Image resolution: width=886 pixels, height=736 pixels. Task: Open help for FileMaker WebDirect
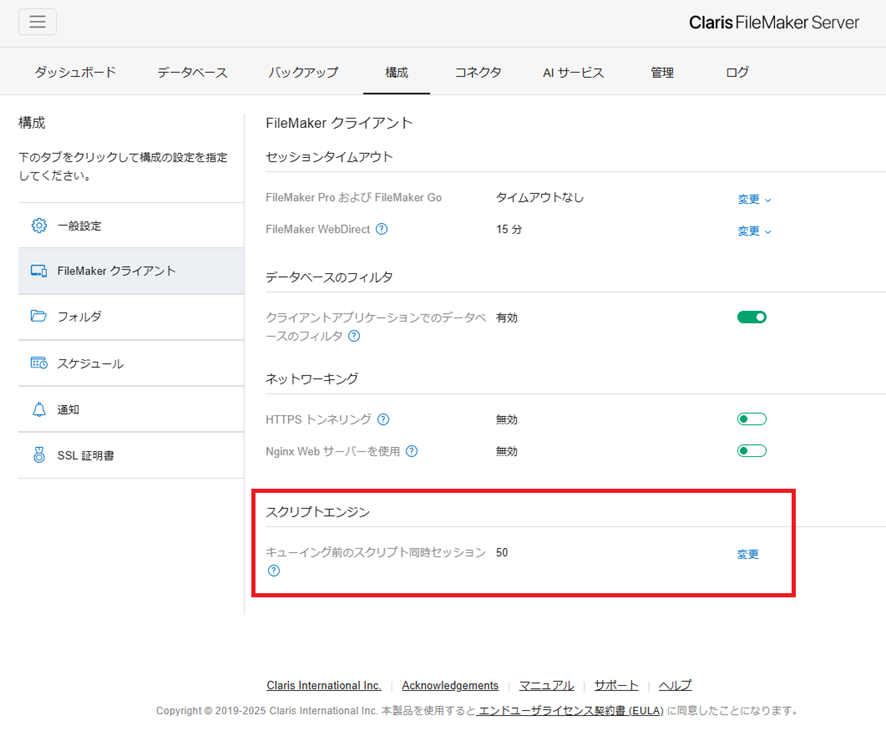click(x=382, y=229)
